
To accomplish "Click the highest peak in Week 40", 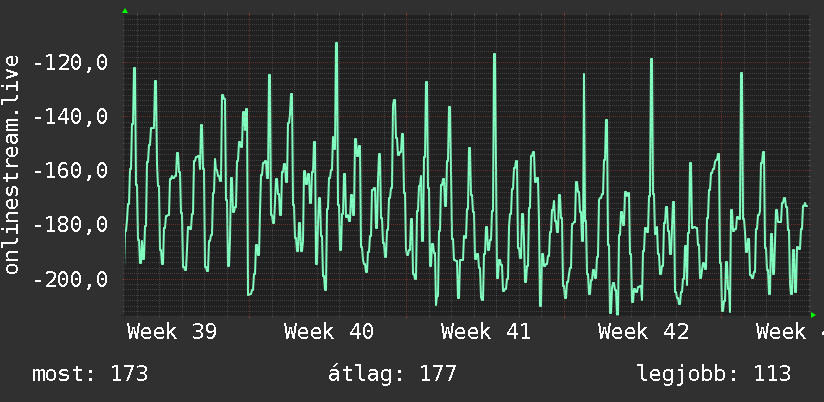I will (336, 44).
